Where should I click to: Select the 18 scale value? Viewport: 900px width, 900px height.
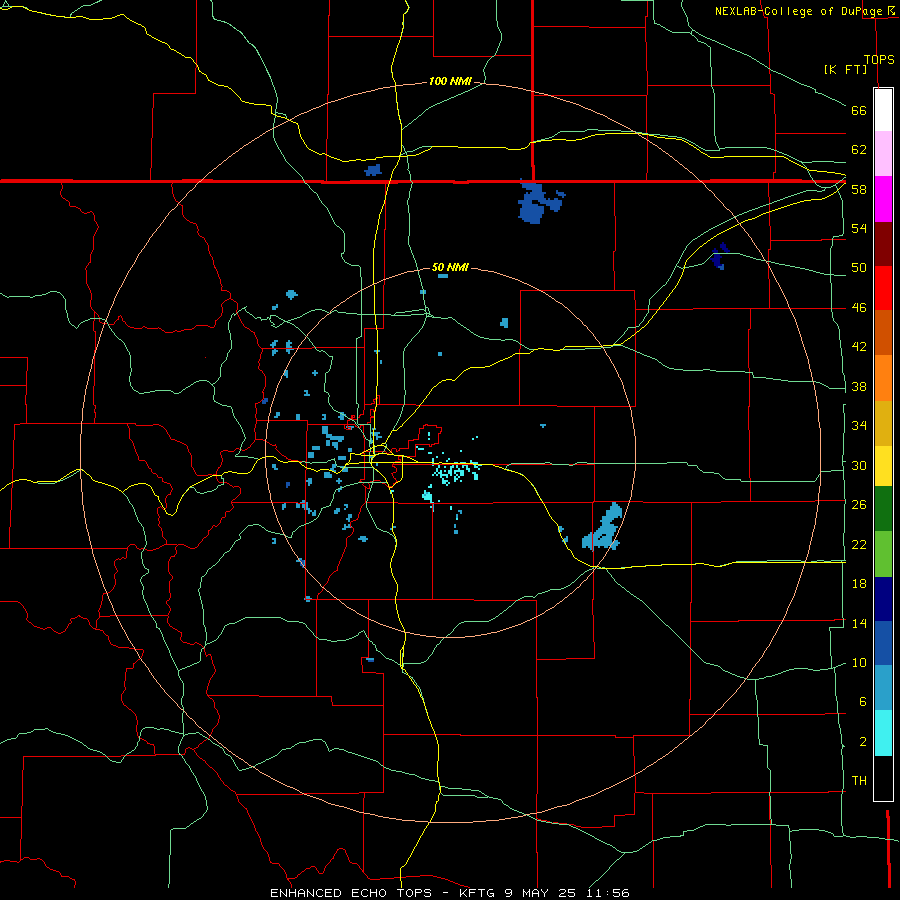pos(859,584)
